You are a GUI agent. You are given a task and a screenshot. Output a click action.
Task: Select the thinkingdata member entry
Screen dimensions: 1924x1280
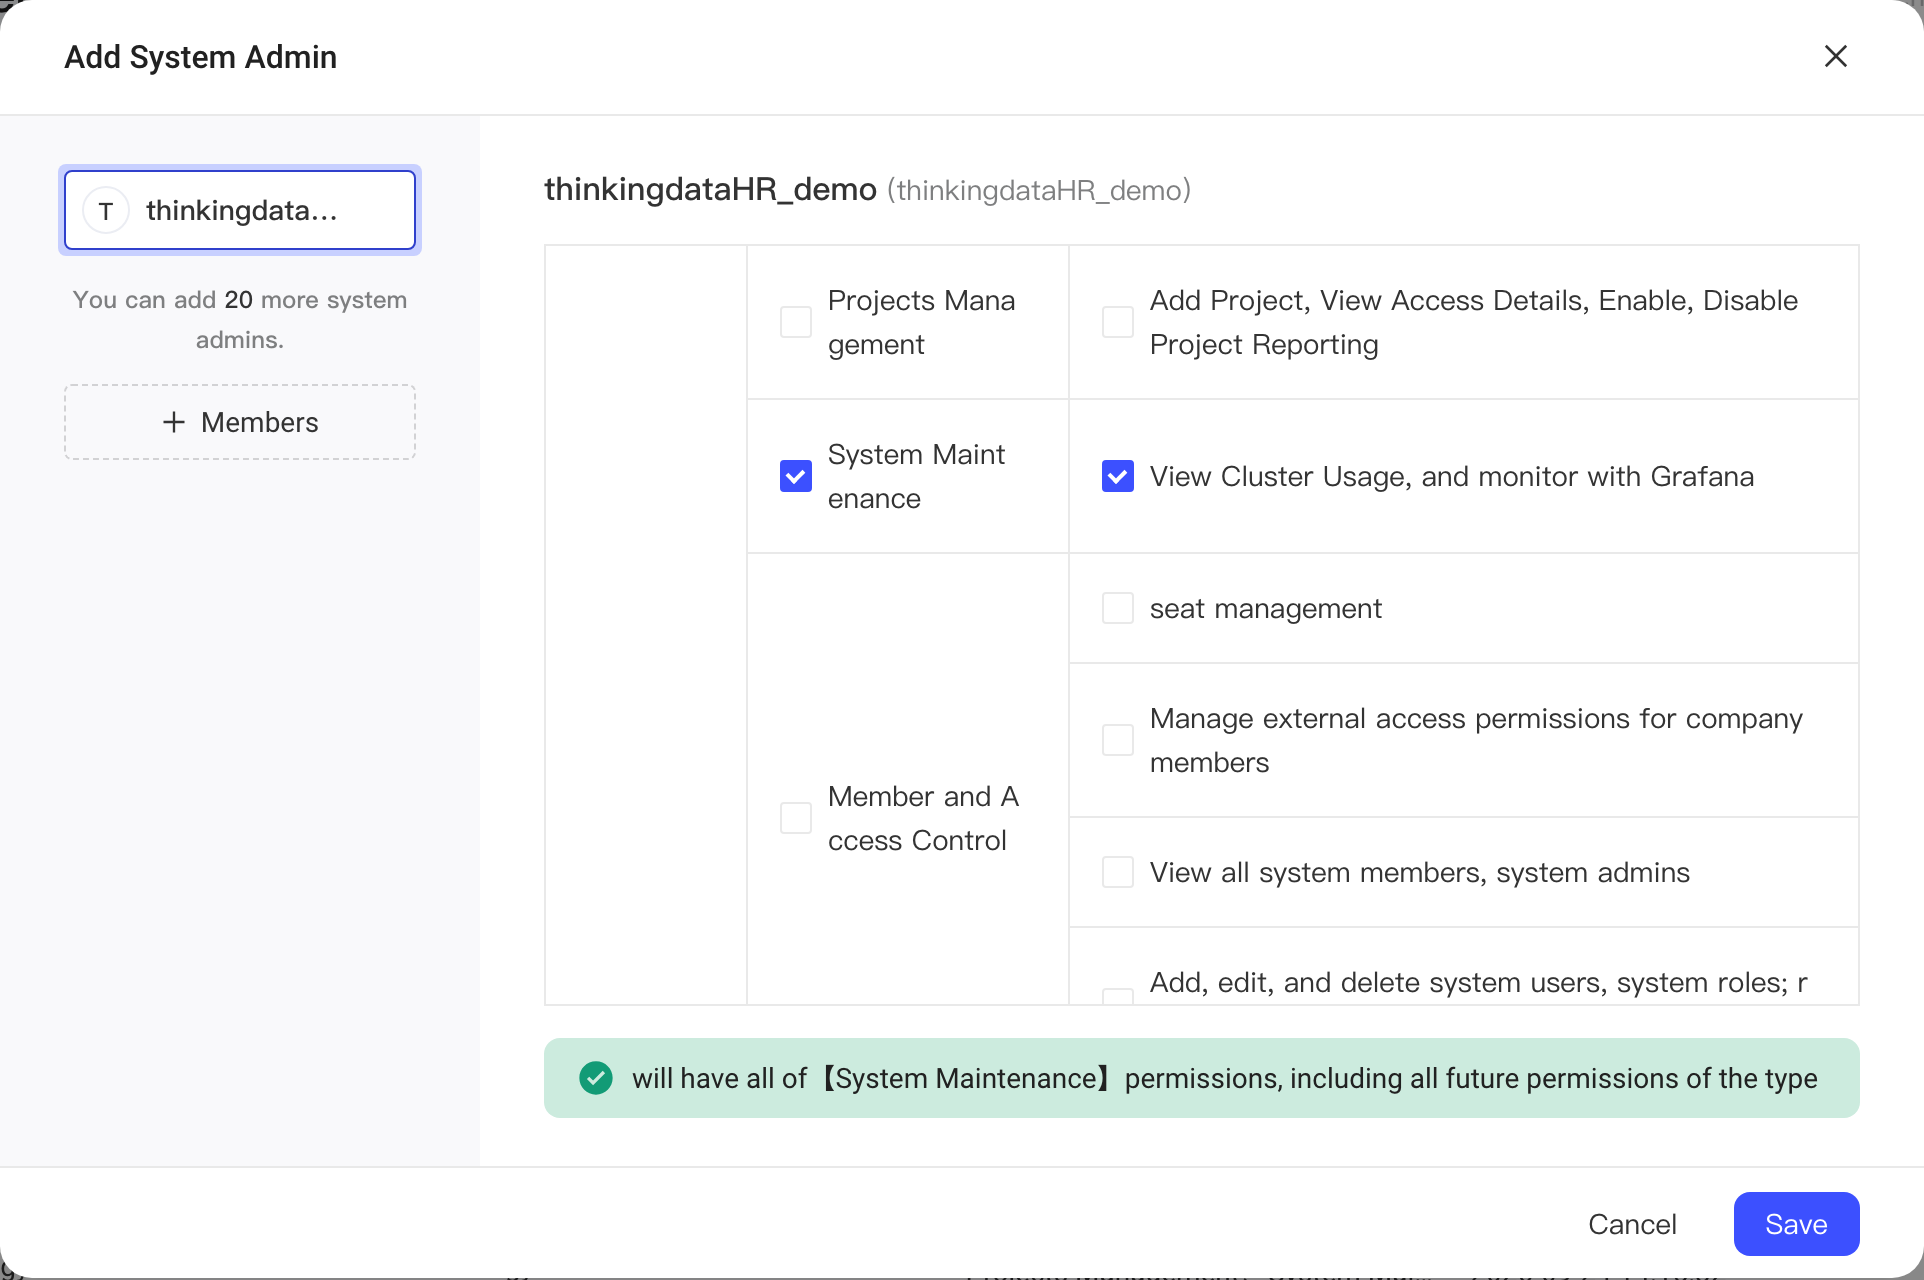[240, 210]
